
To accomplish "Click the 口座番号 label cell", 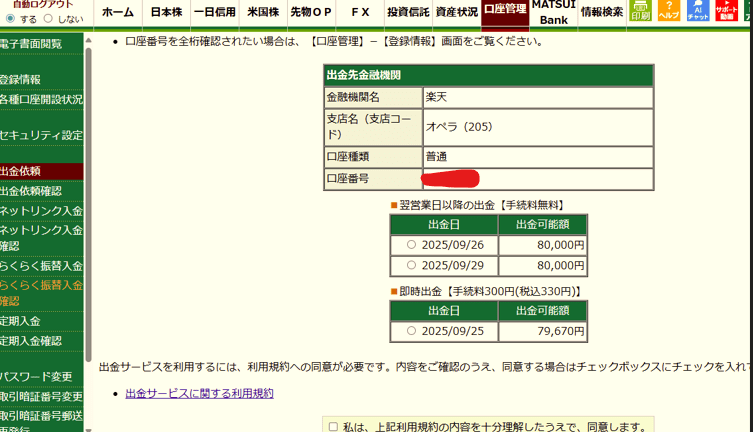I will pos(373,179).
